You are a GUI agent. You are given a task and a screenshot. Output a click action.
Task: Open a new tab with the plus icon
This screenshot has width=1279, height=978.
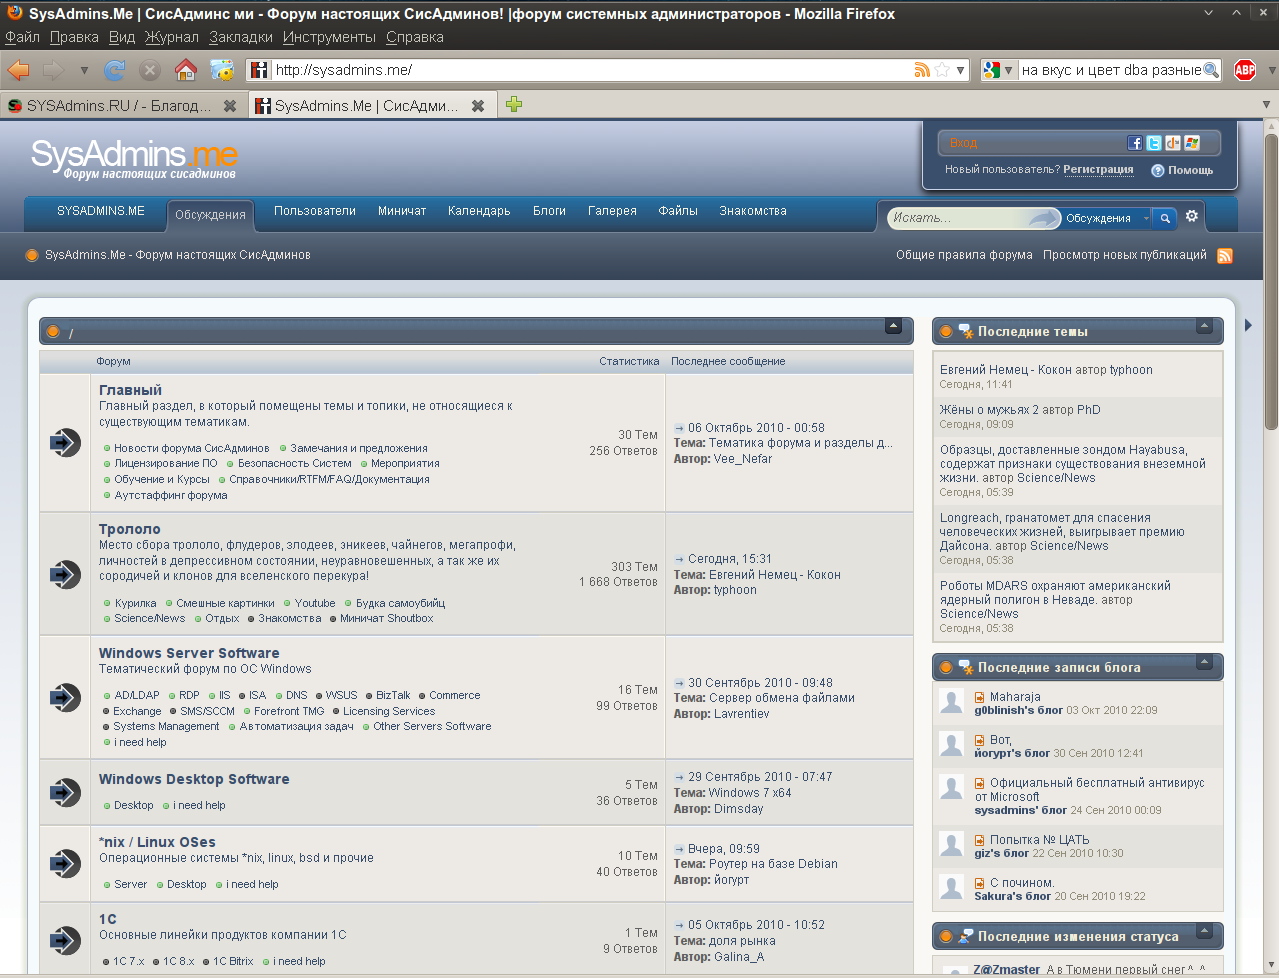click(x=514, y=104)
